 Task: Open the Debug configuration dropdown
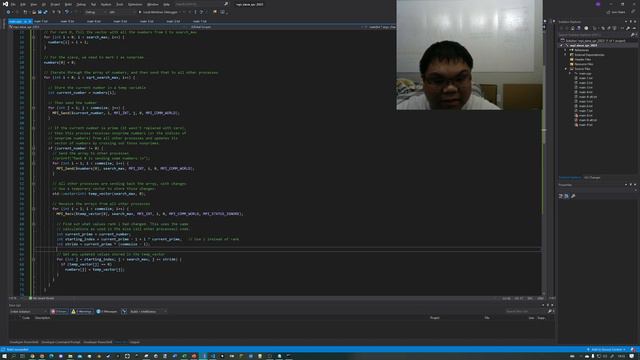pos(95,12)
